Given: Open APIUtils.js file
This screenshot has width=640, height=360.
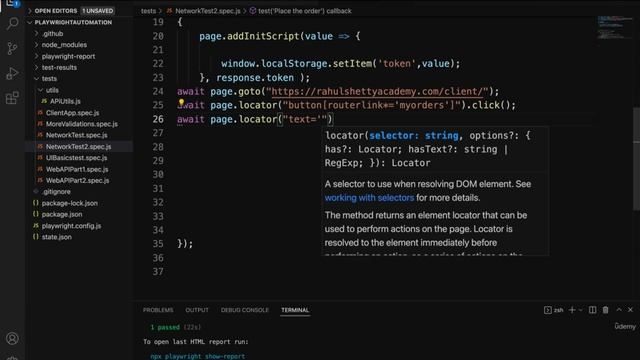Looking at the screenshot, I should click(65, 101).
